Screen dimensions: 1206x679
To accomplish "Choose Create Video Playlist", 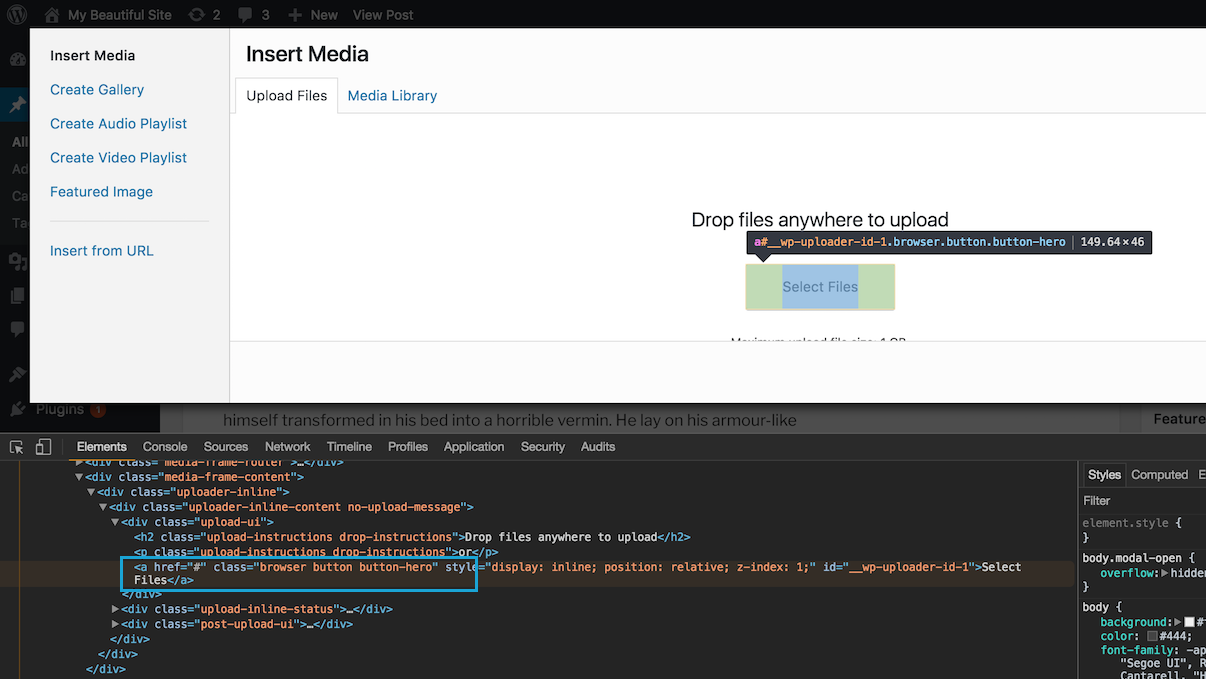I will pos(119,157).
